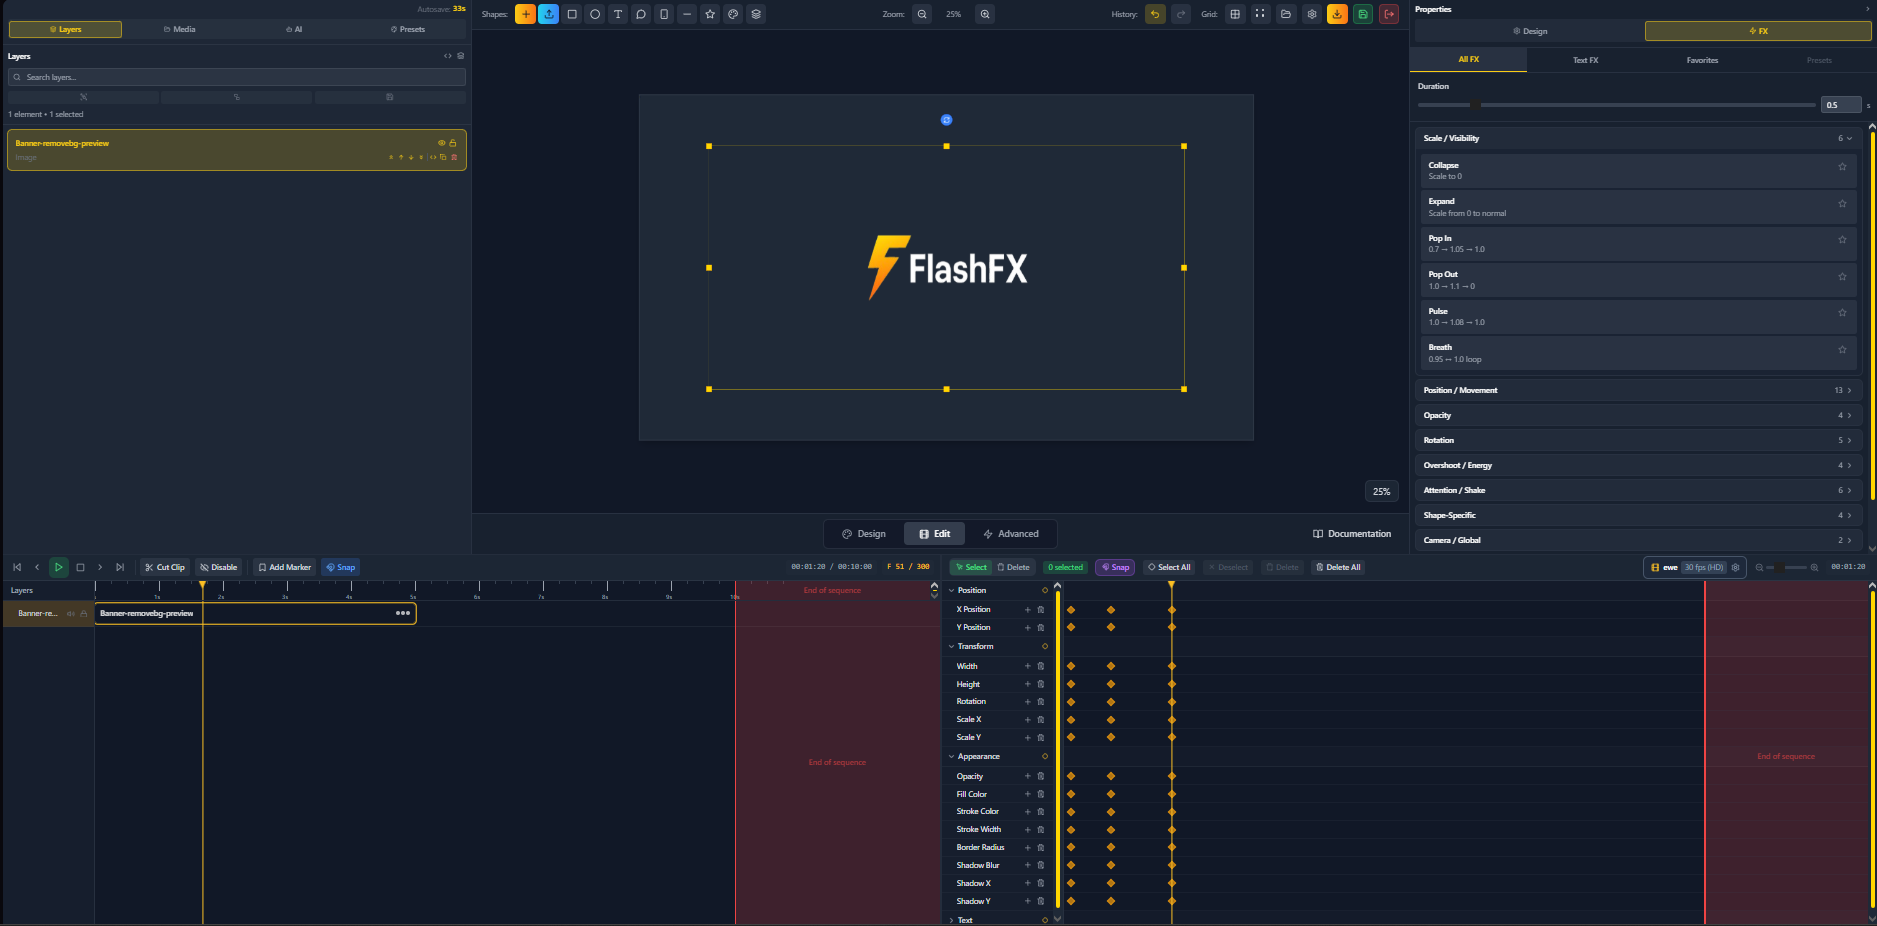Undo the last action
The image size is (1877, 926).
pos(1155,14)
